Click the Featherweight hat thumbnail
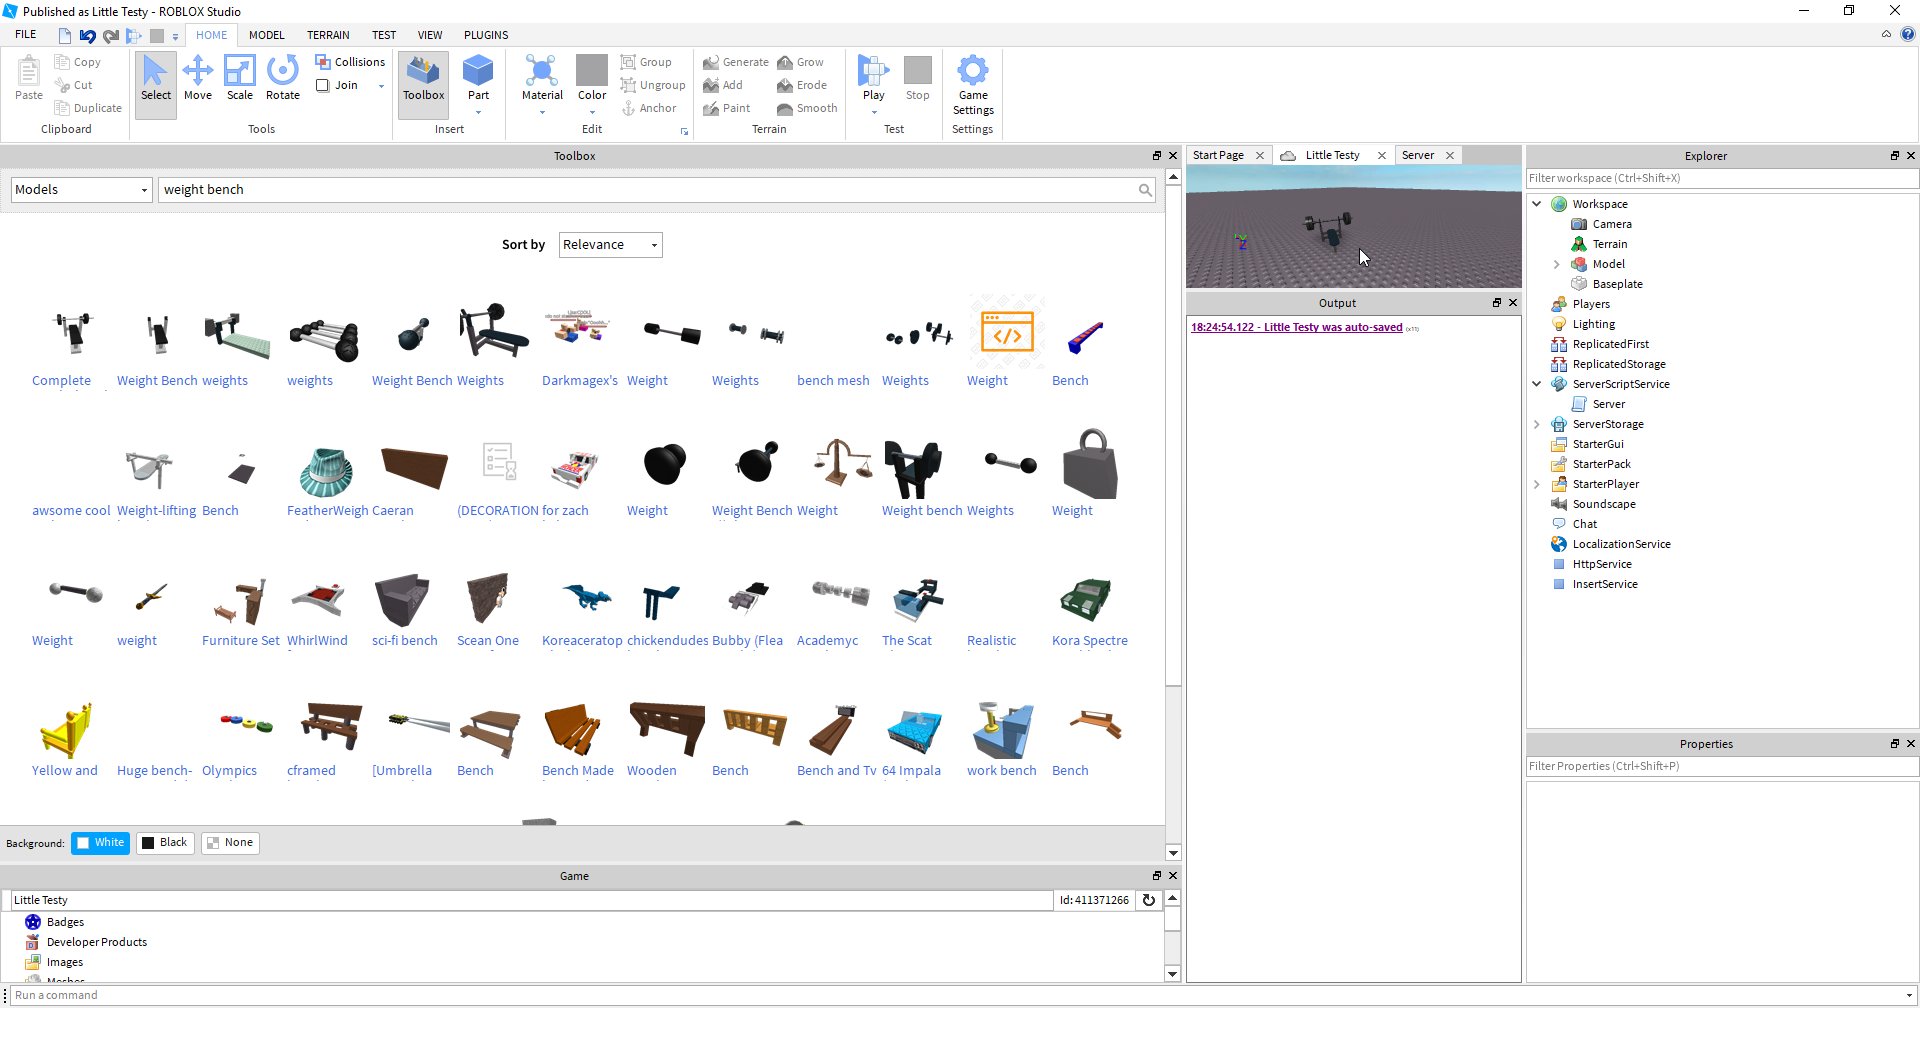1920x1040 pixels. tap(327, 470)
